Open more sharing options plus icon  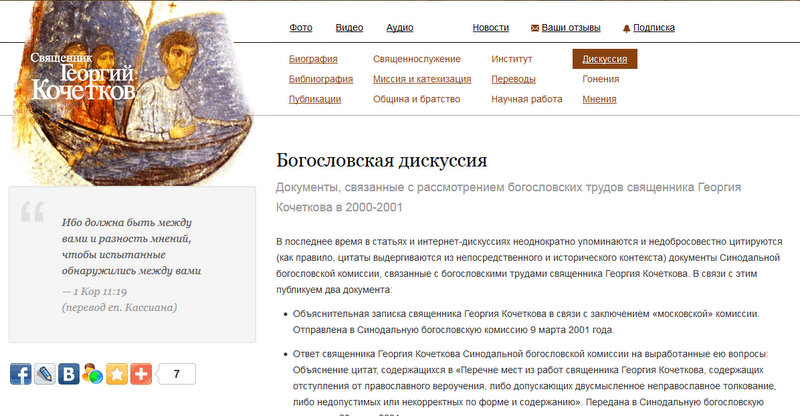pos(141,374)
